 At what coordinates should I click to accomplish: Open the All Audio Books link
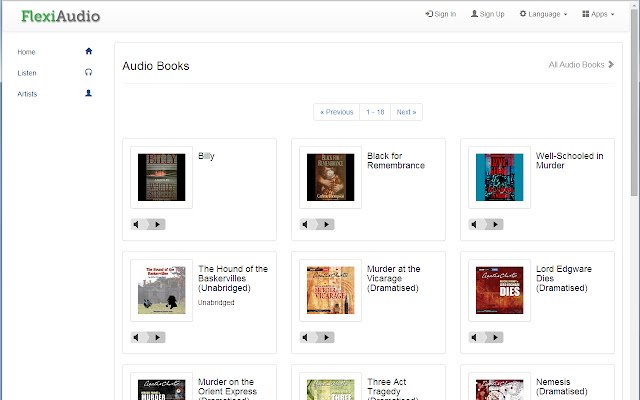pos(581,64)
